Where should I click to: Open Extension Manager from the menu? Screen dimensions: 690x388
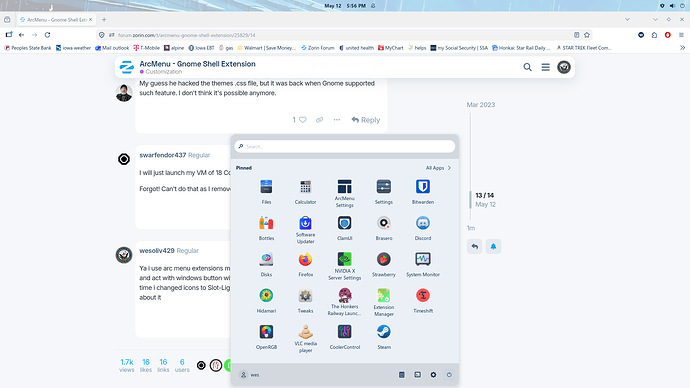point(384,302)
